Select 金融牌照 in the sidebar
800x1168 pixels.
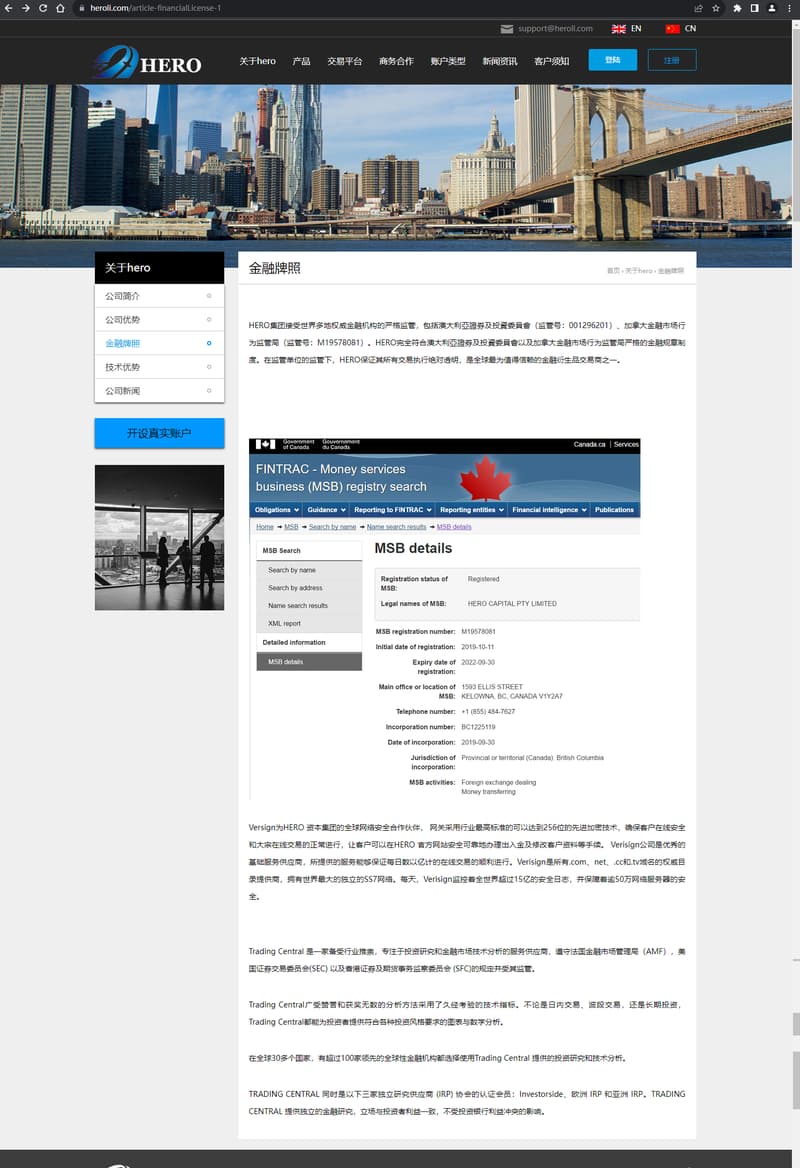pos(159,343)
